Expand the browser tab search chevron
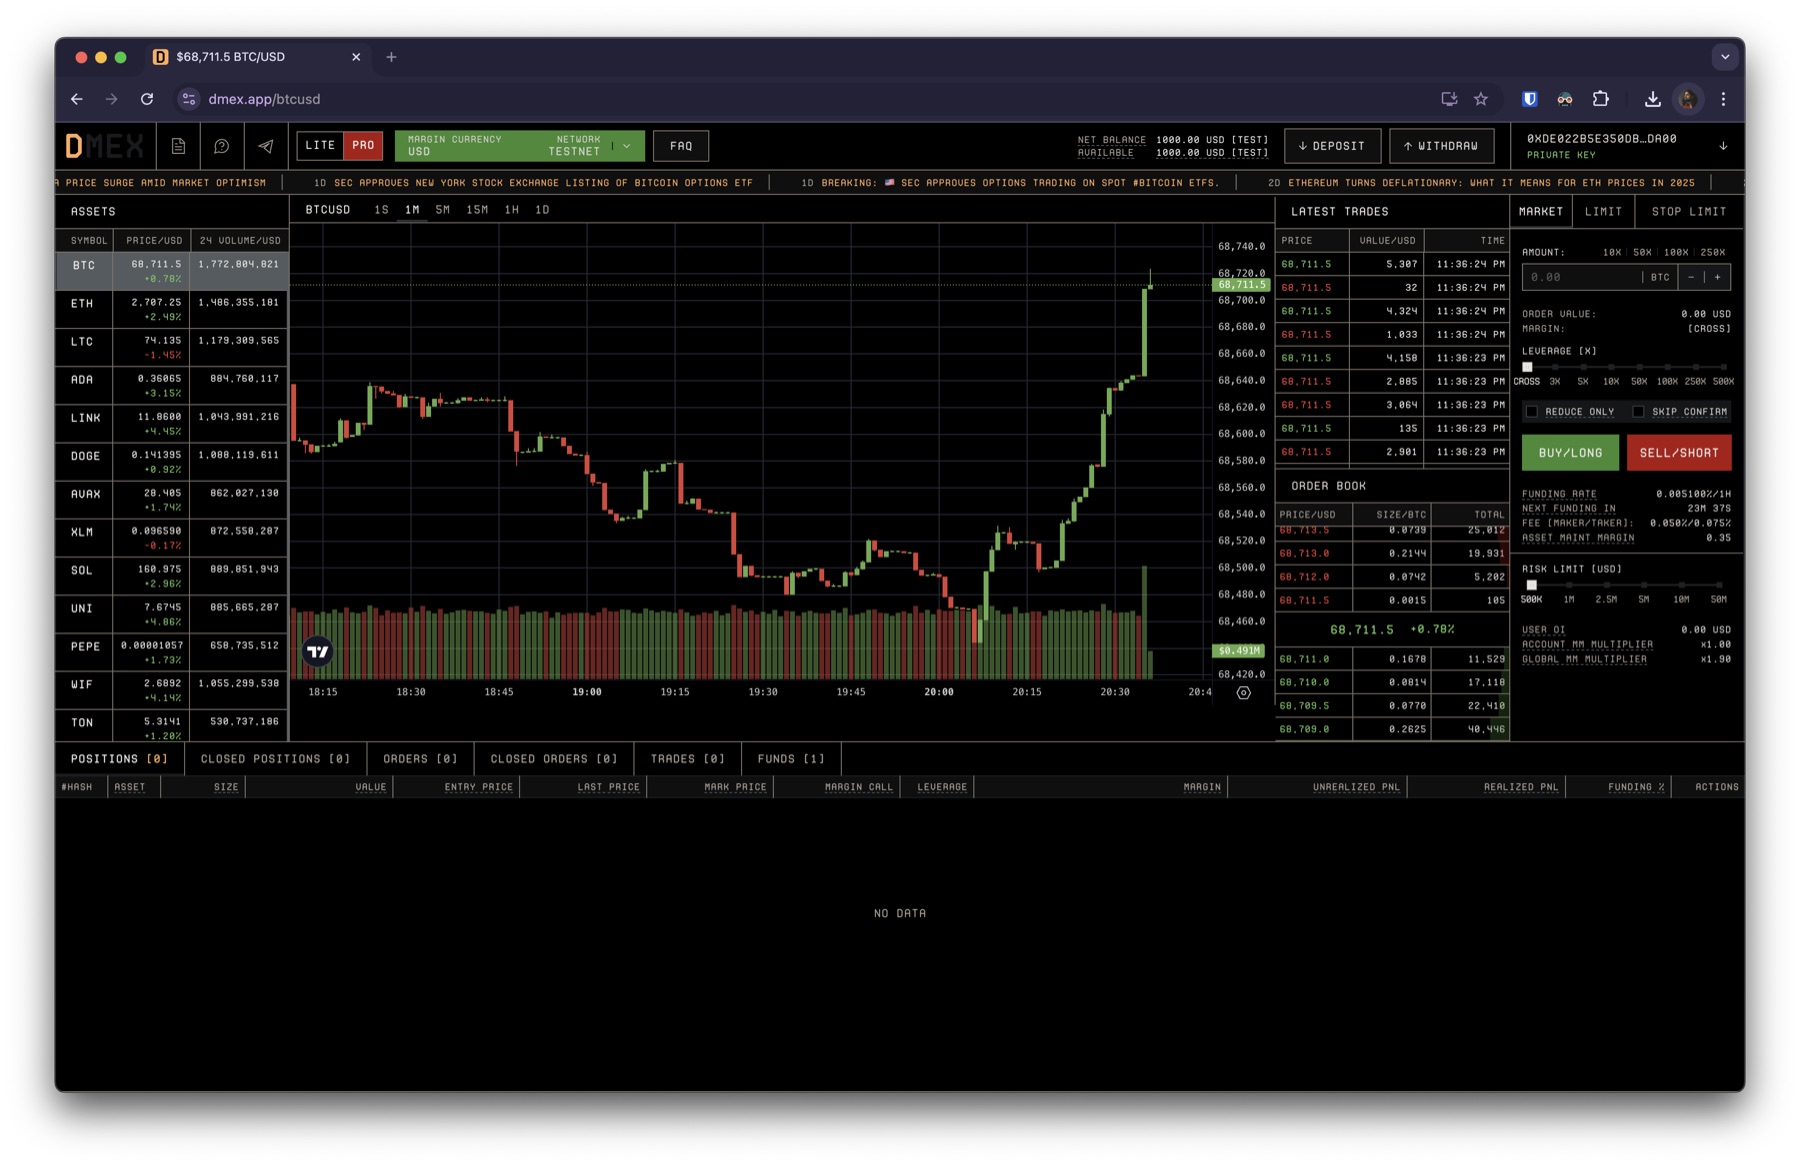 point(1725,57)
